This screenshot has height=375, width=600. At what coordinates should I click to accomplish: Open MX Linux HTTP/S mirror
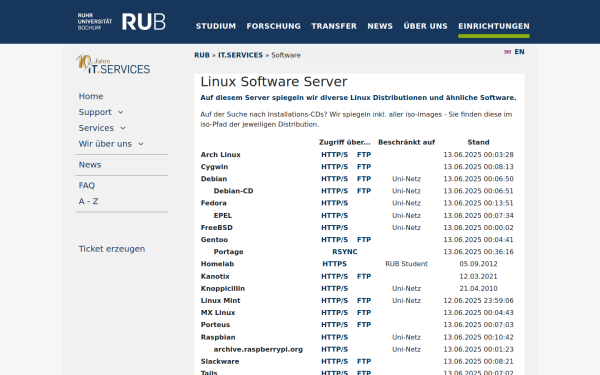click(334, 313)
